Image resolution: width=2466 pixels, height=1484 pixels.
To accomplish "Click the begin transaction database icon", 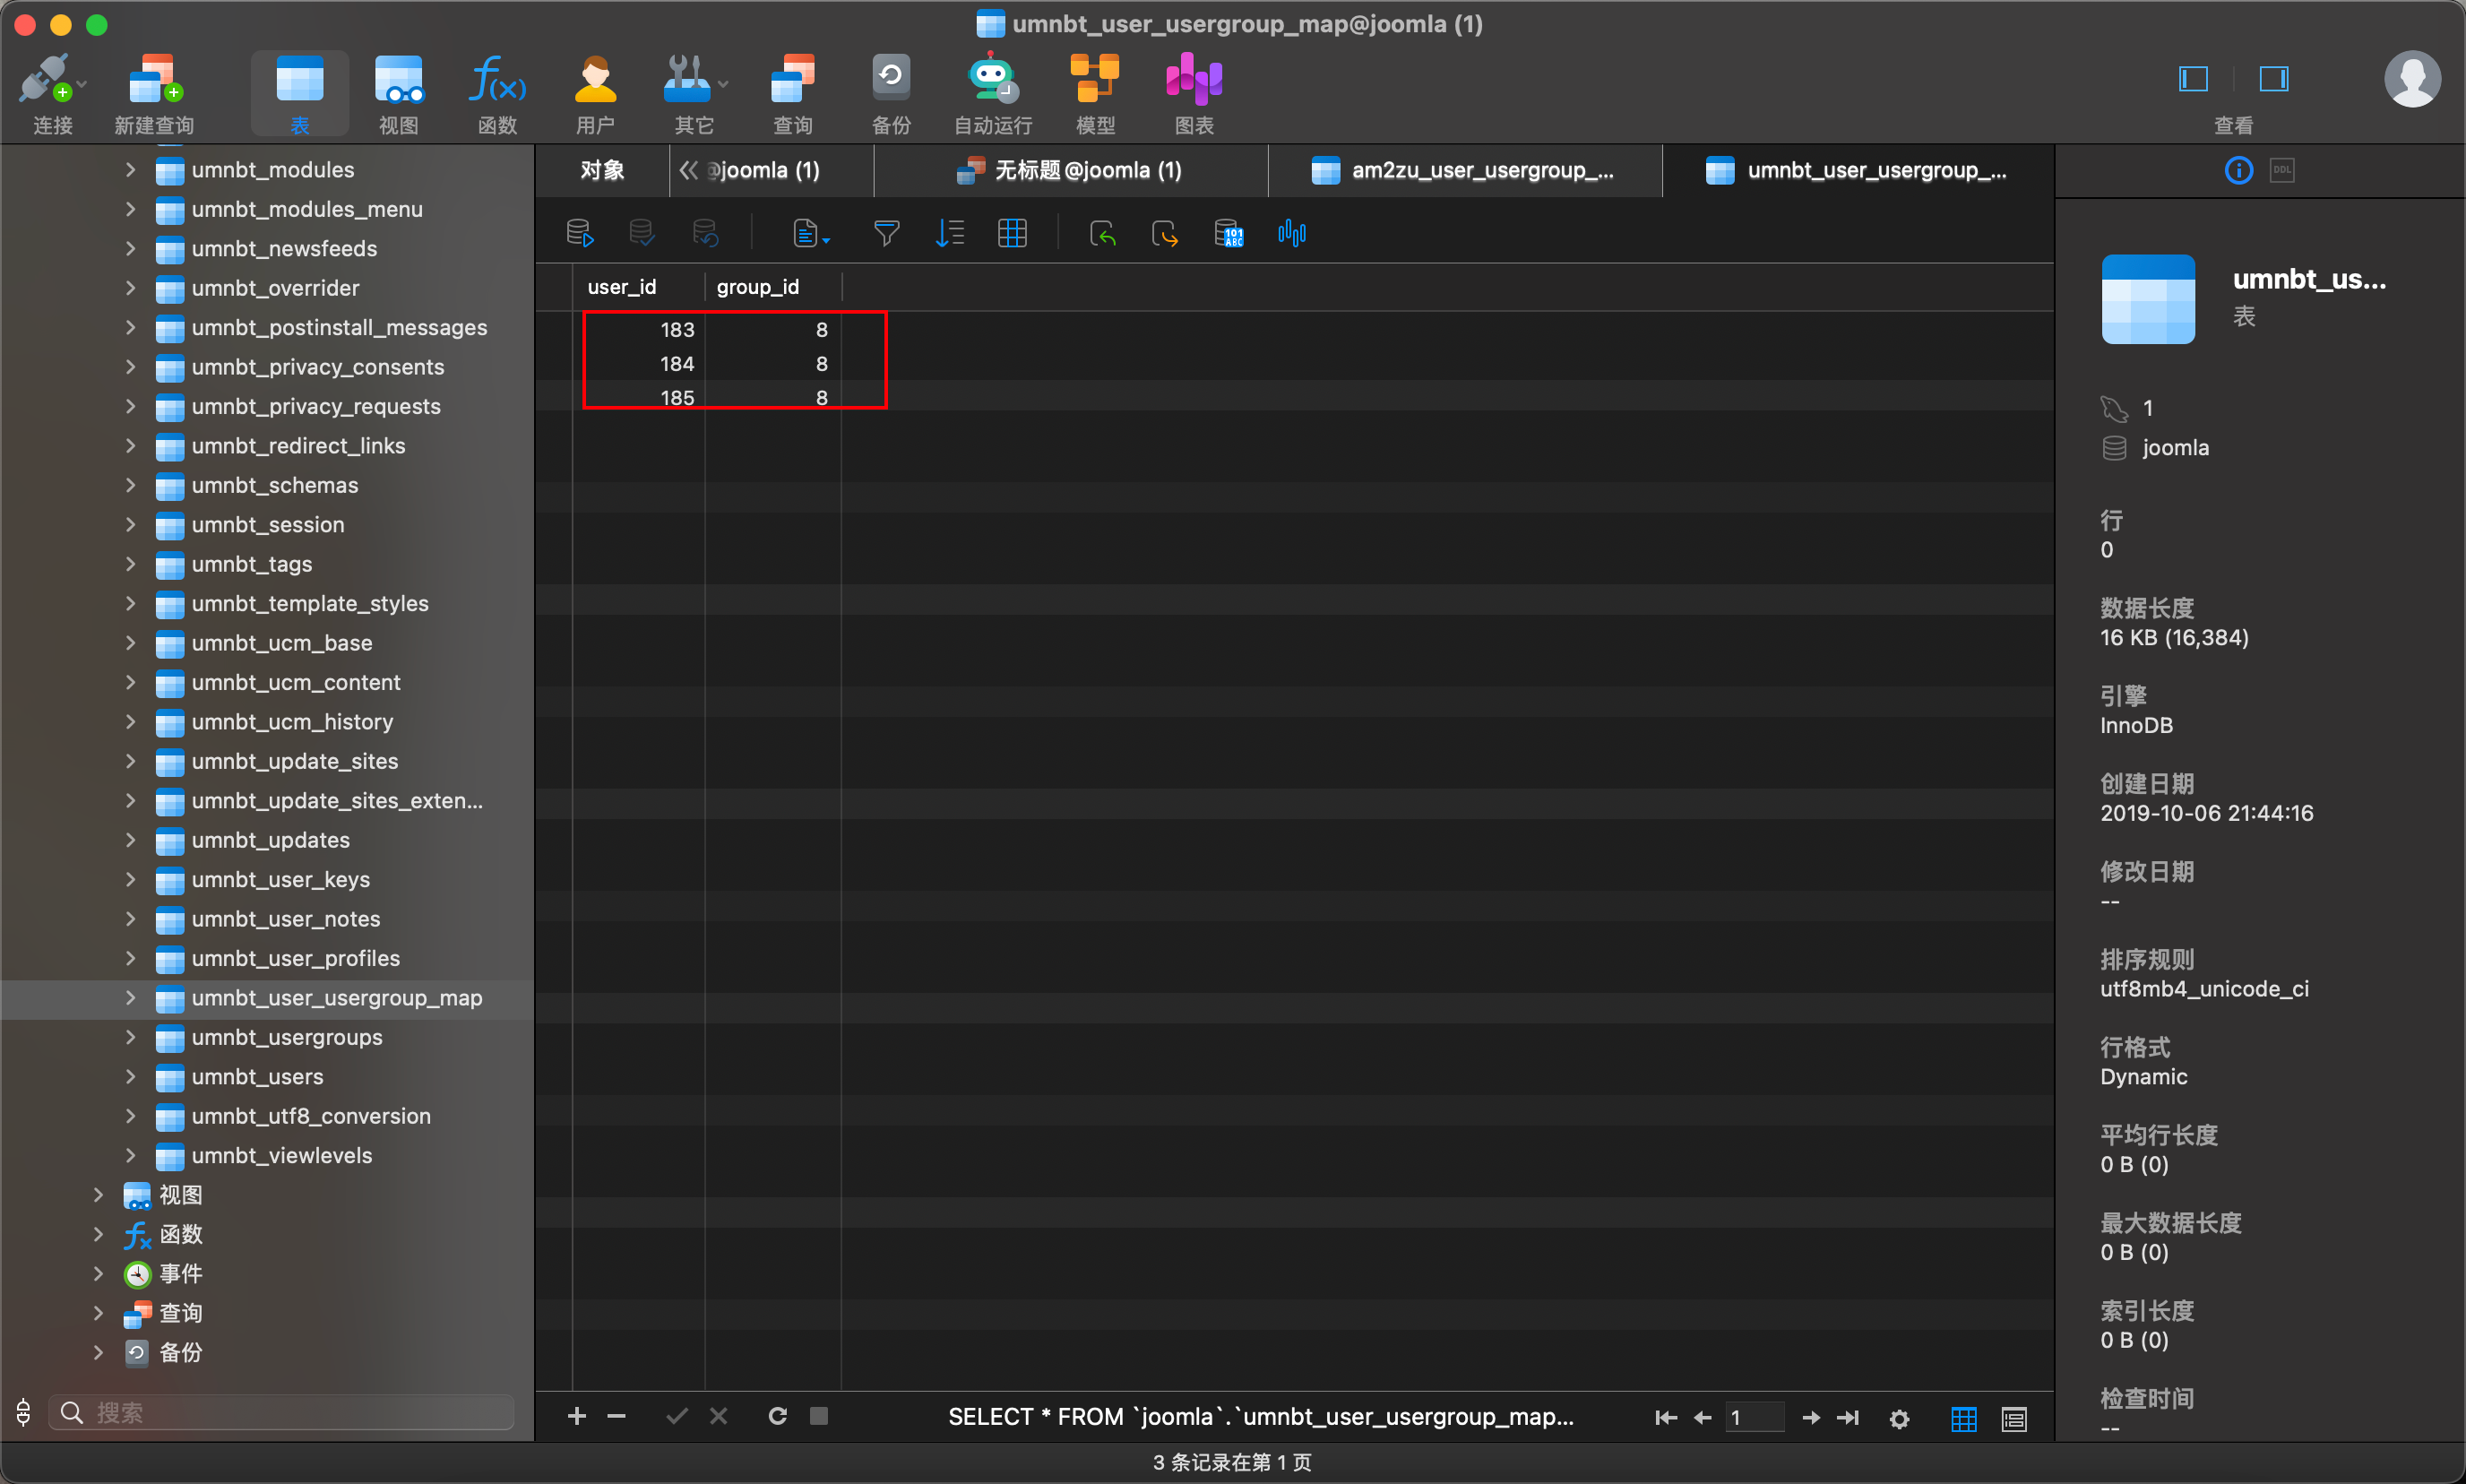I will click(x=579, y=234).
